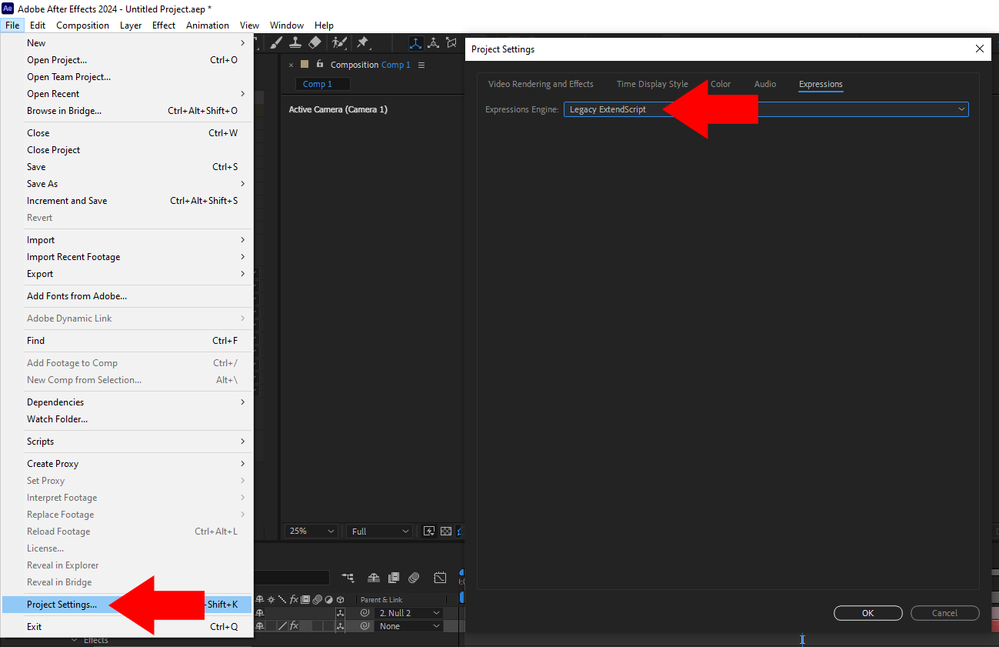
Task: Select the Brush tool
Action: click(276, 44)
